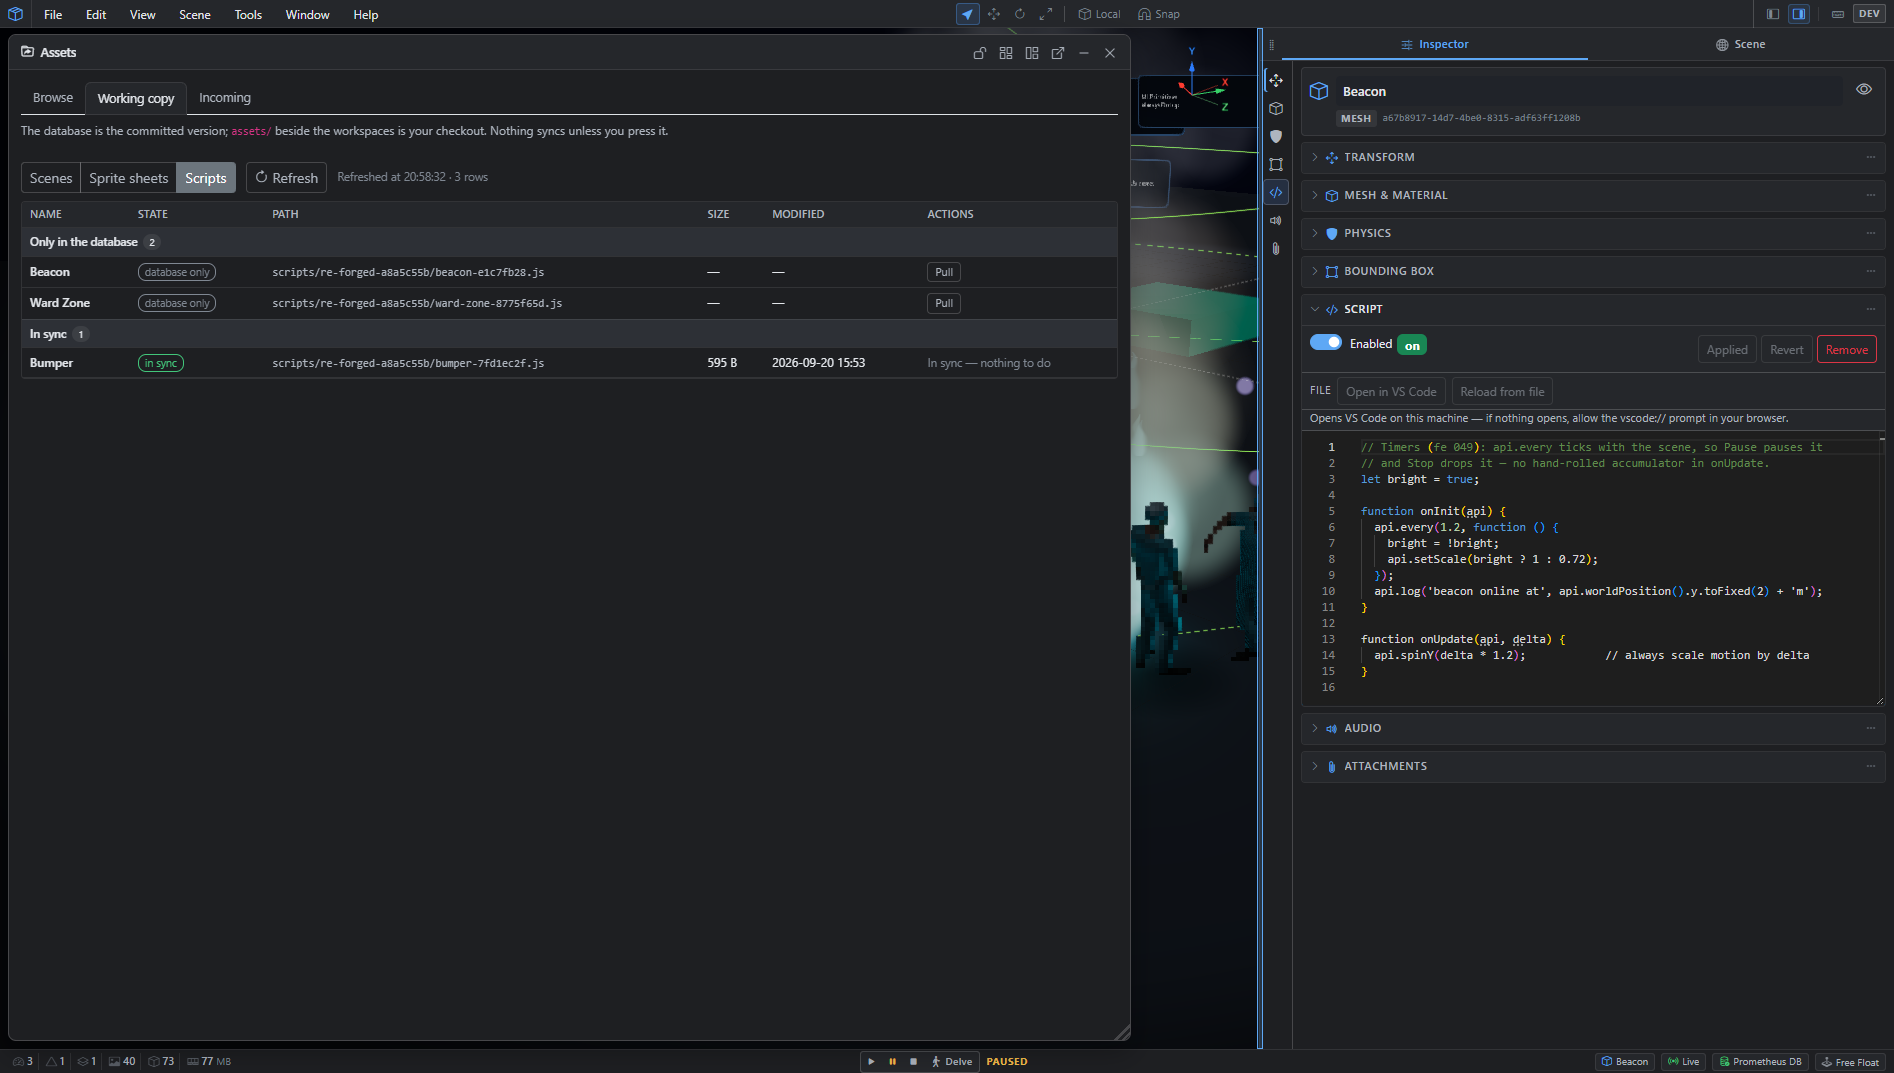Pull the Ward Zone script

click(x=944, y=303)
